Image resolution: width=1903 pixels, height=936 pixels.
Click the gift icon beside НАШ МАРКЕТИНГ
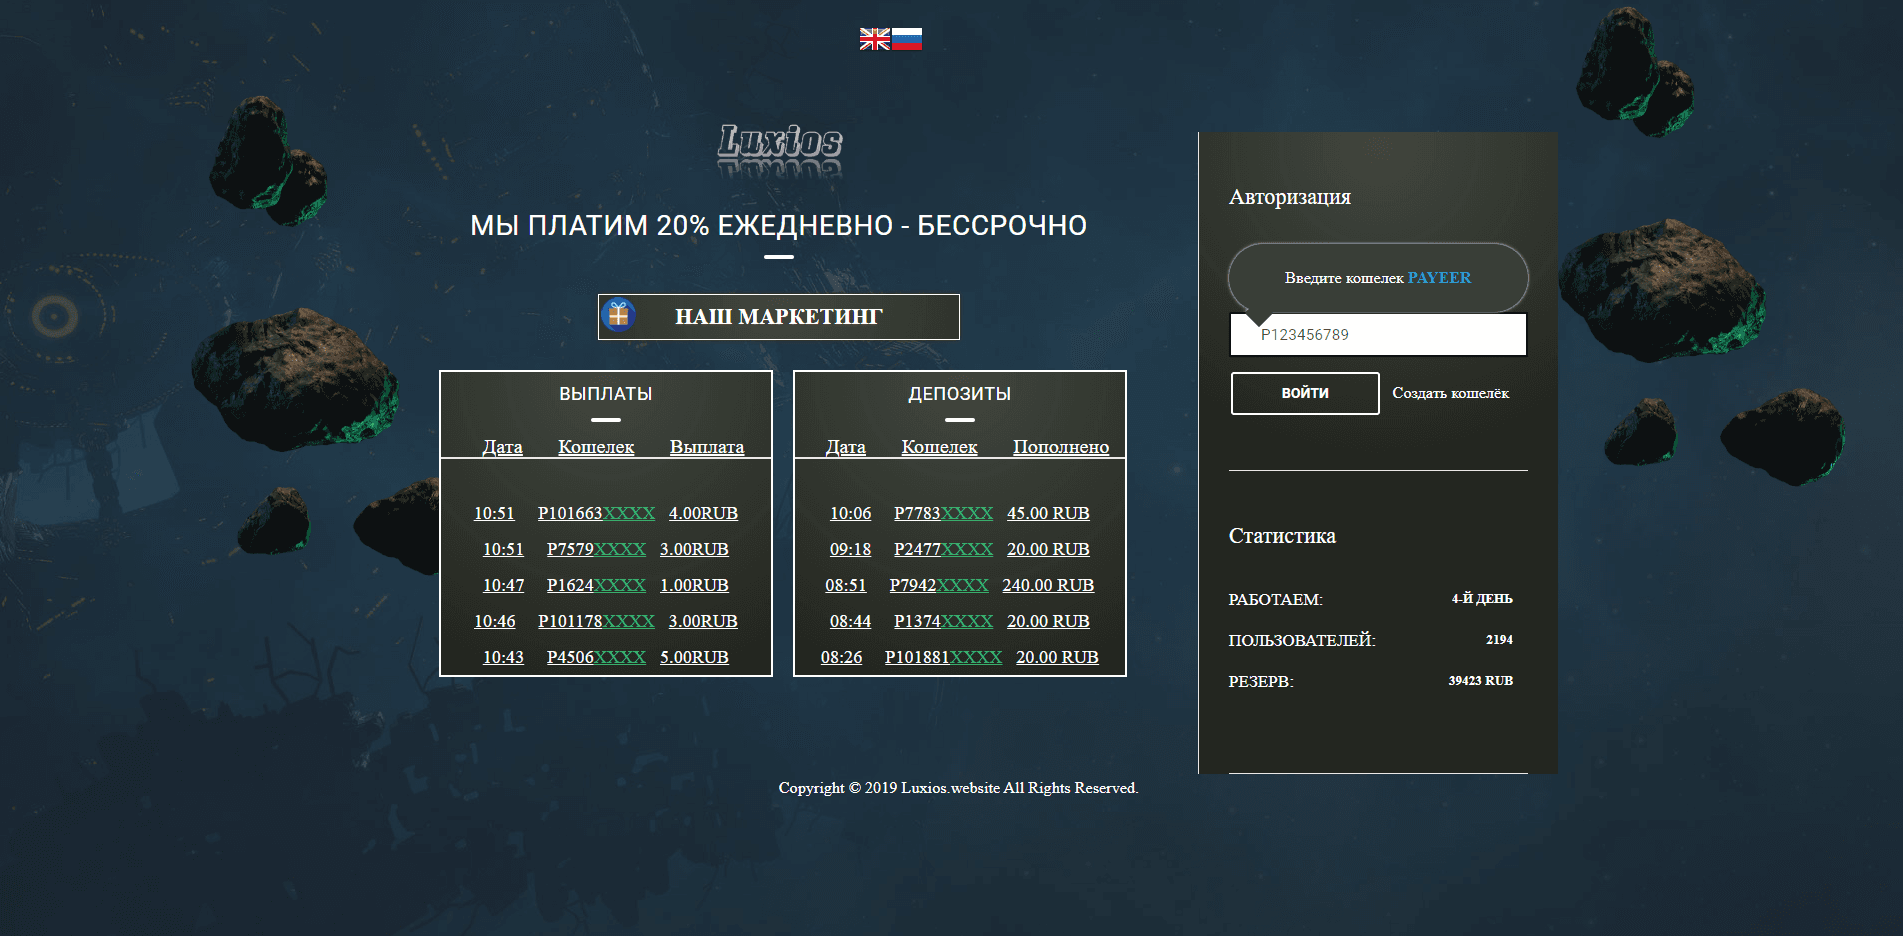click(x=619, y=316)
